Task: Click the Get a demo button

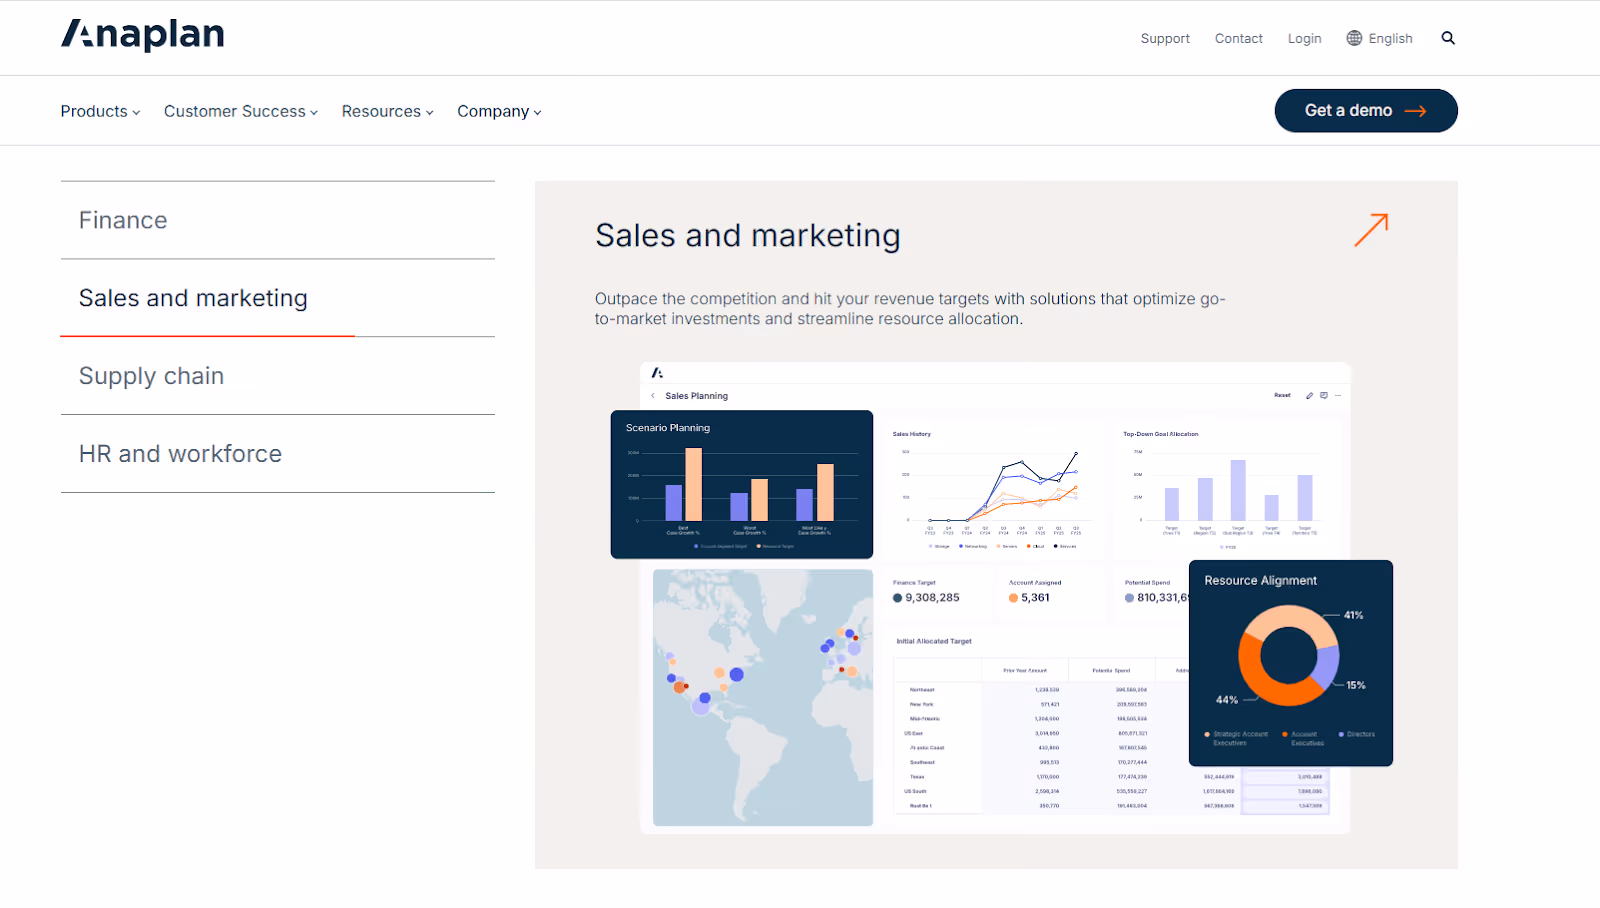Action: (x=1364, y=110)
